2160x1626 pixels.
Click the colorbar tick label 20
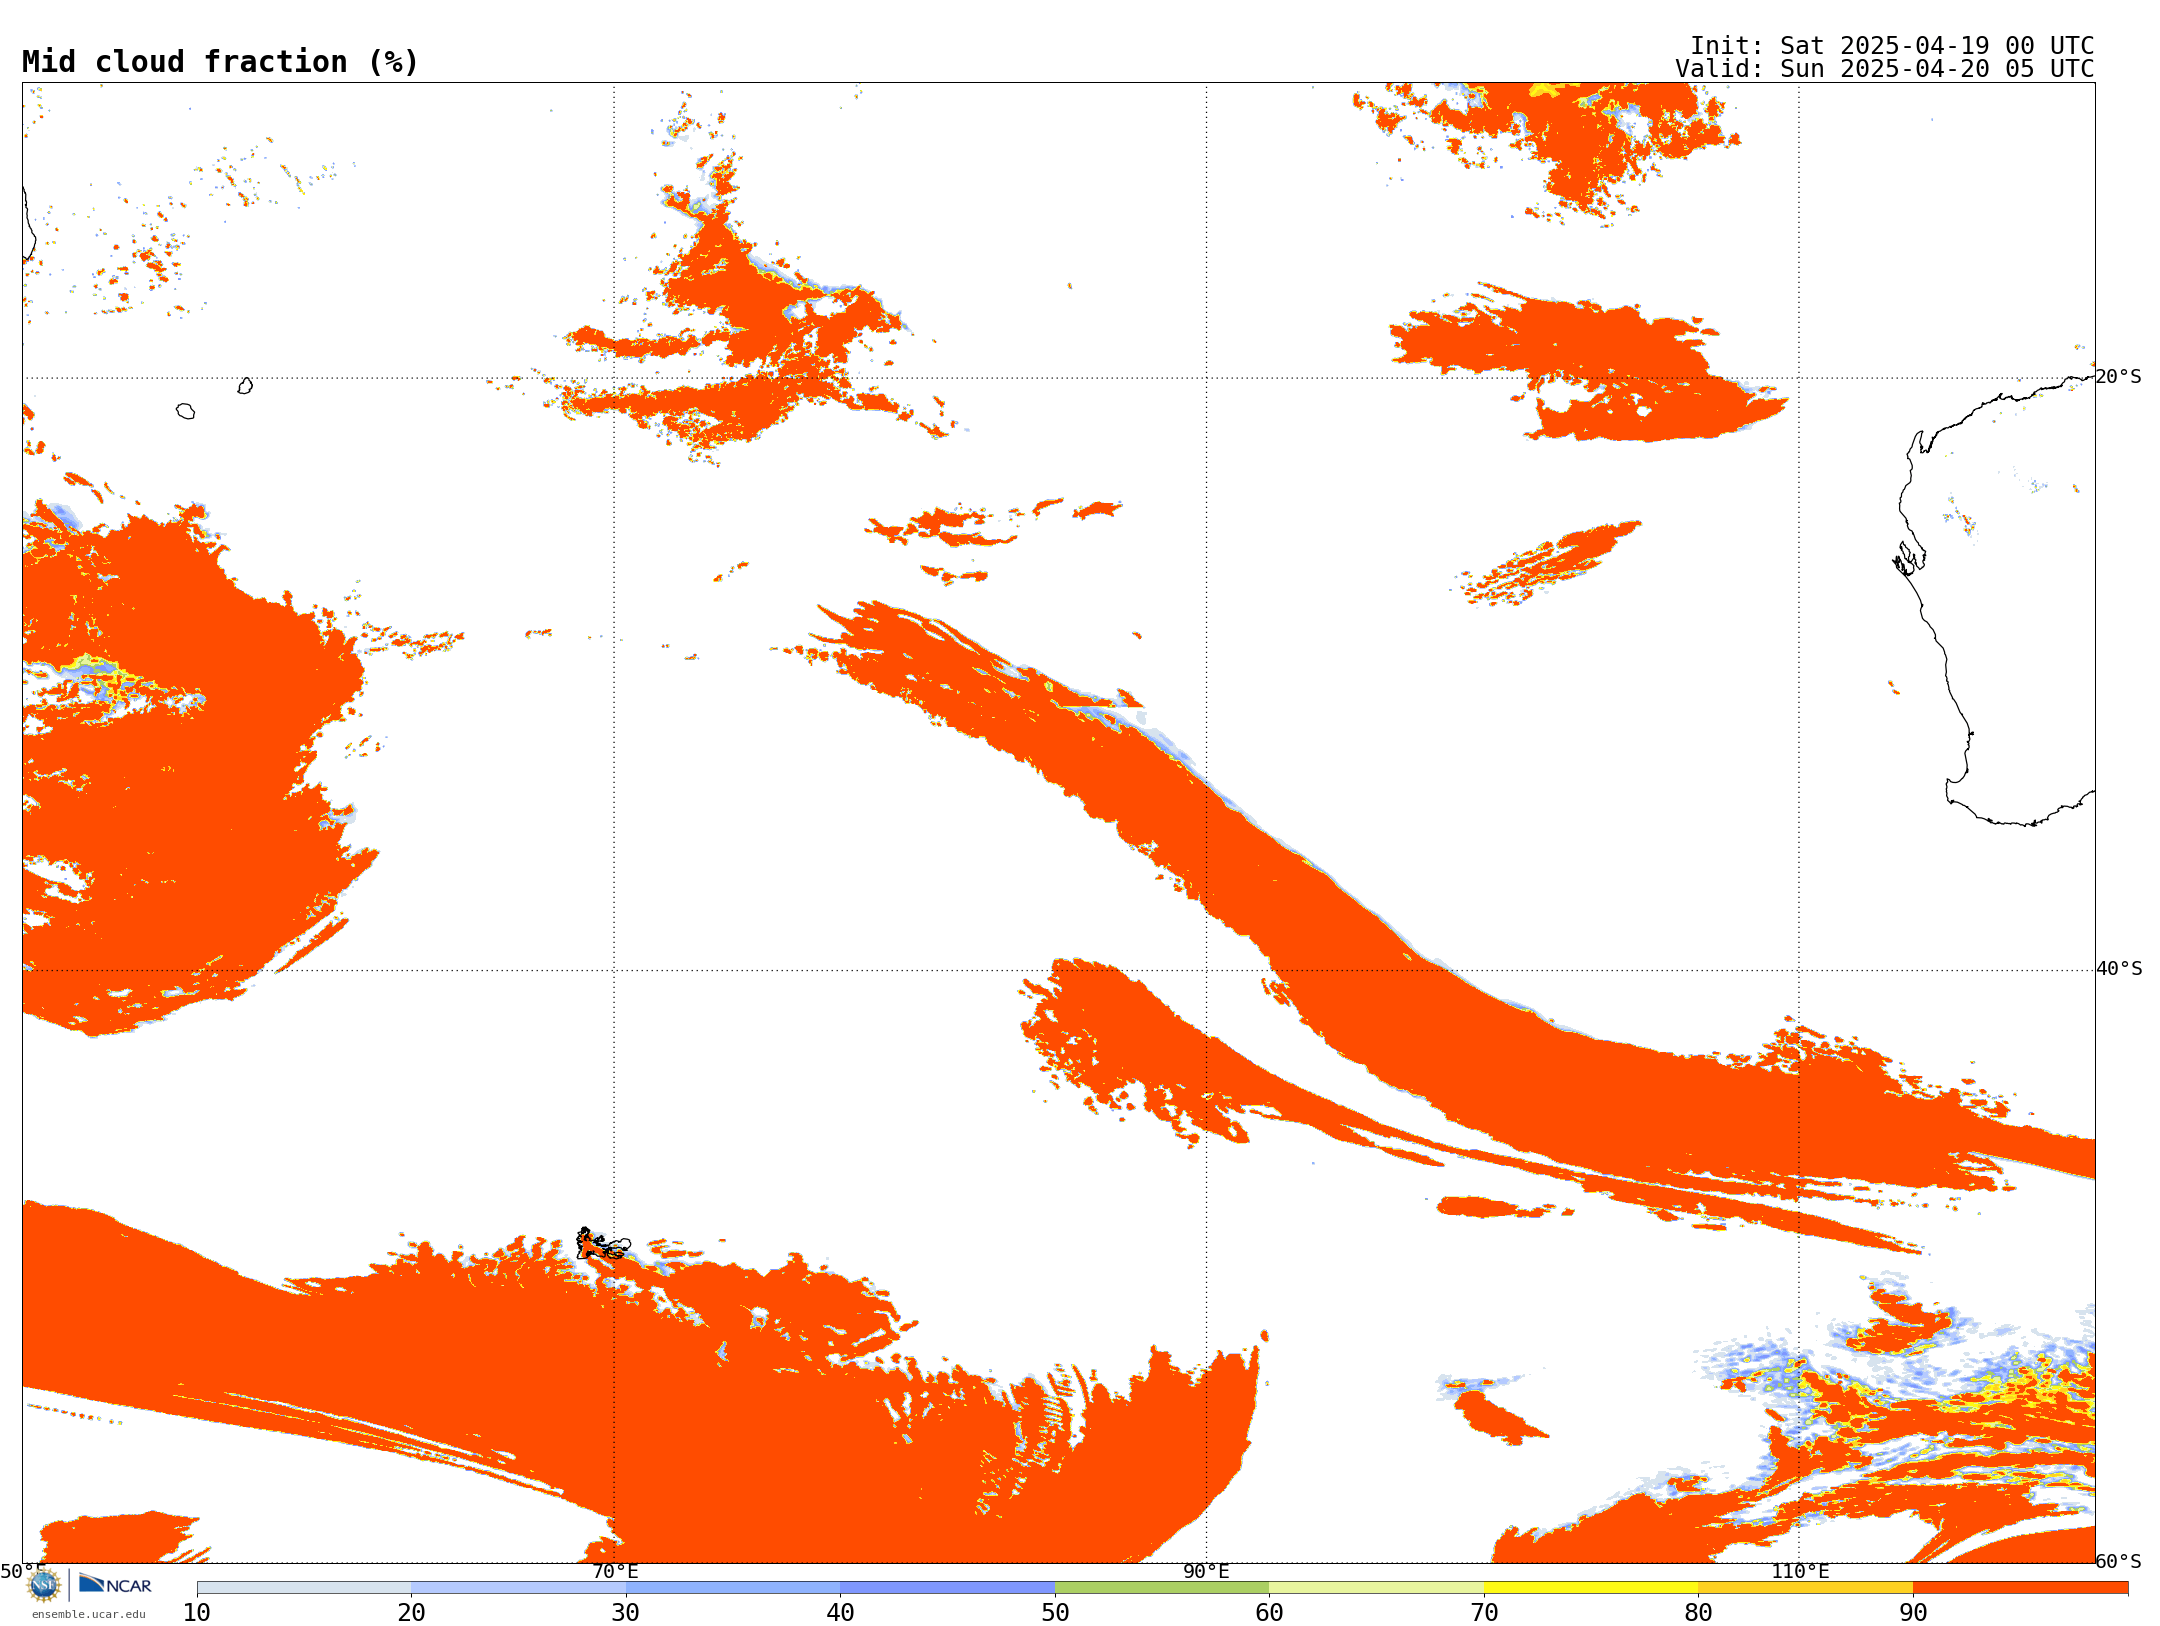point(411,1612)
